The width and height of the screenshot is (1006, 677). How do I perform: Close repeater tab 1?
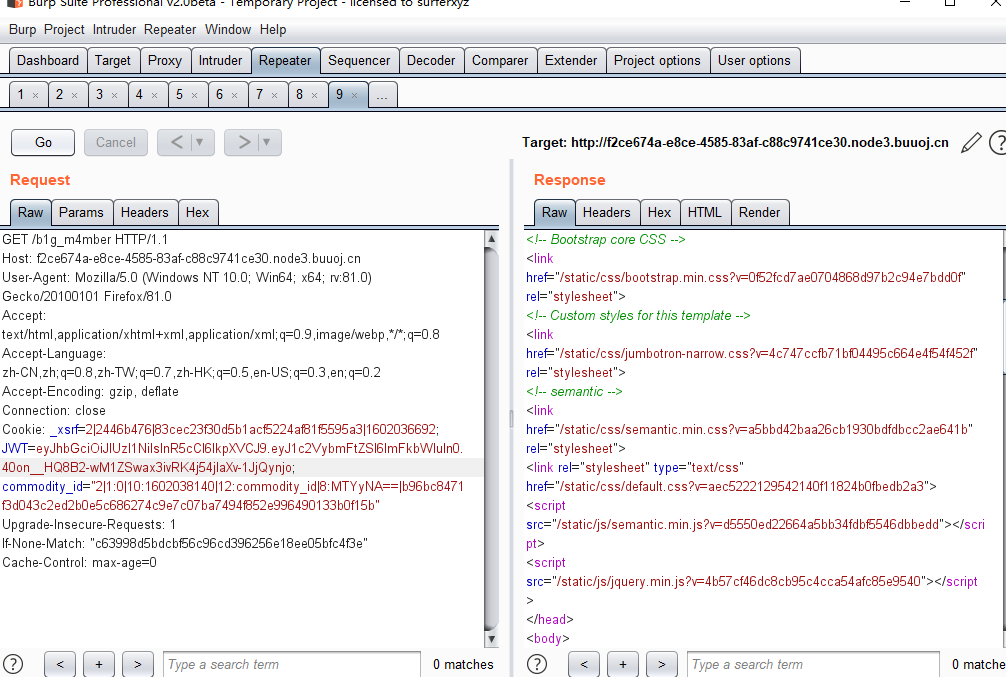click(x=35, y=96)
